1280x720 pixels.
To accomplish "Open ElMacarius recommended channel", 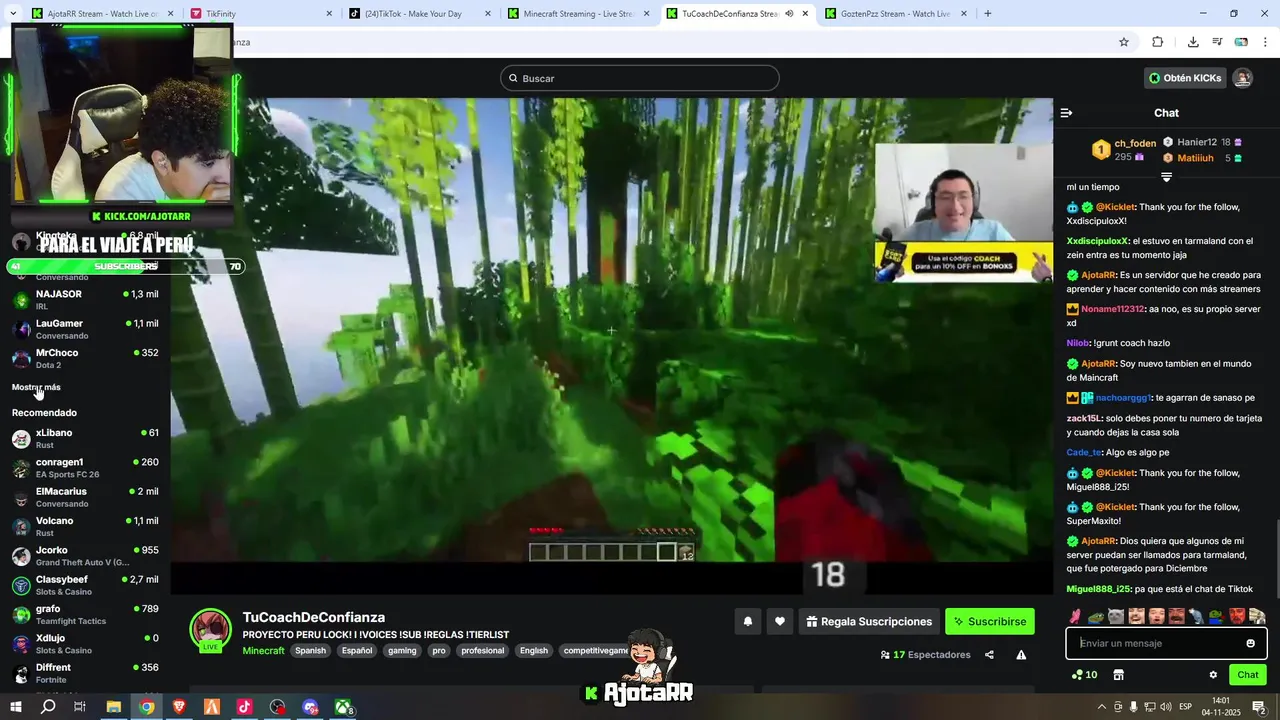I will point(85,497).
